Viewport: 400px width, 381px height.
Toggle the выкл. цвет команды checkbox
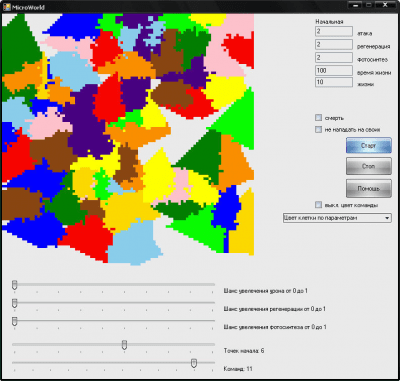tap(319, 205)
